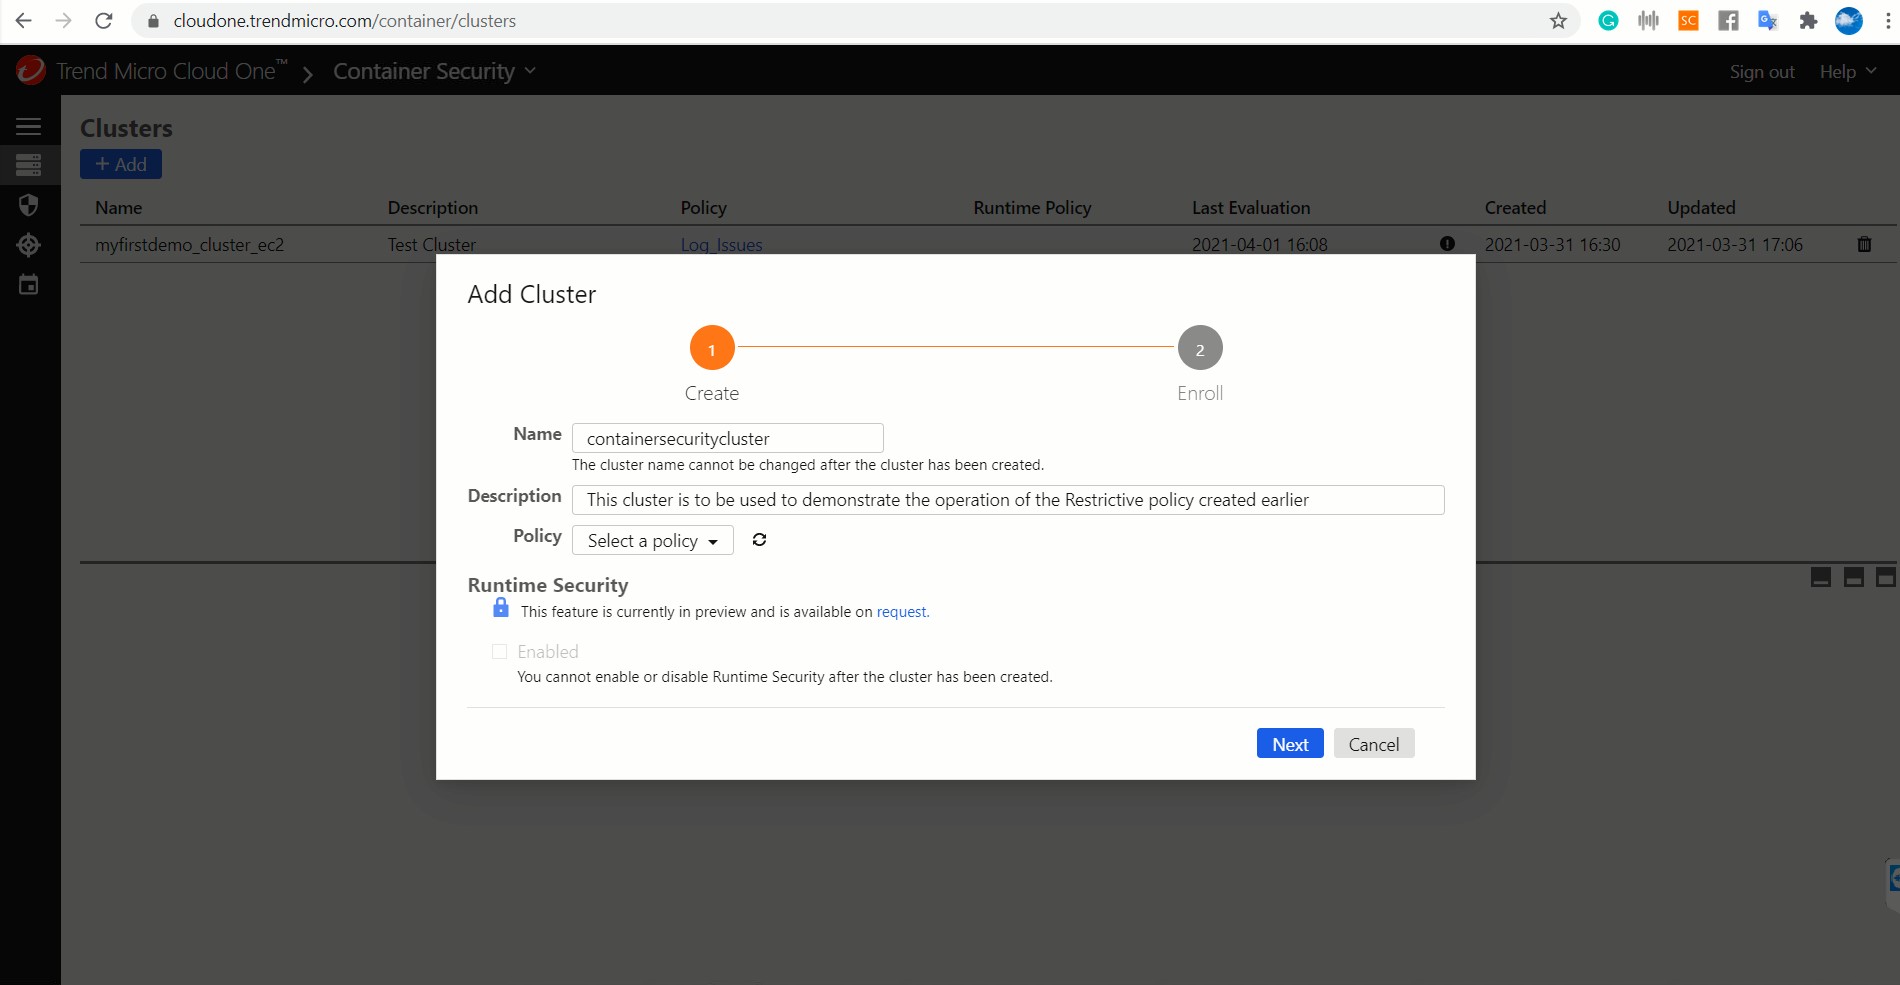Viewport: 1900px width, 985px height.
Task: Click the cluster Name input field
Action: pyautogui.click(x=727, y=439)
